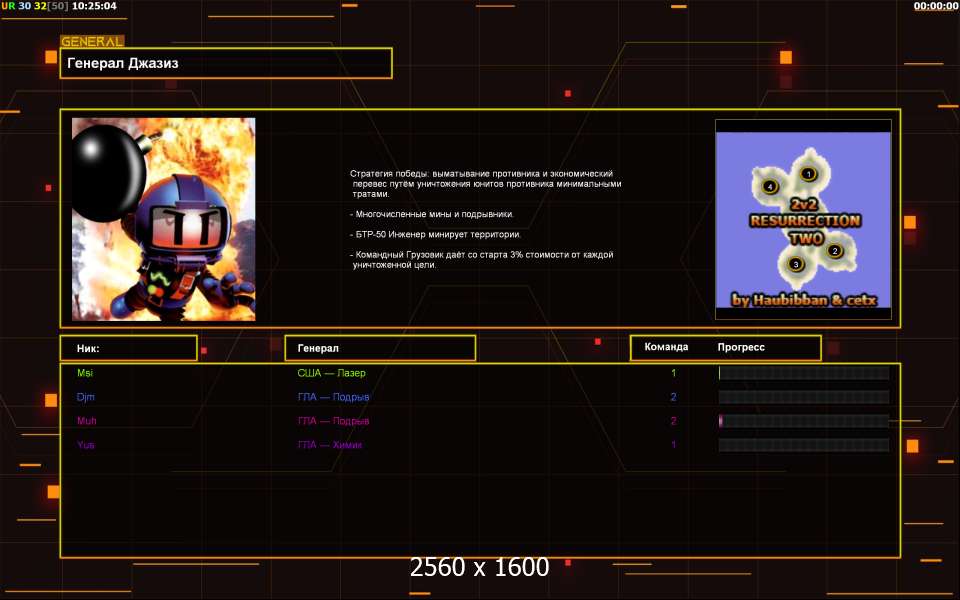Click team number for Muh's row
This screenshot has height=600, width=960.
(673, 421)
